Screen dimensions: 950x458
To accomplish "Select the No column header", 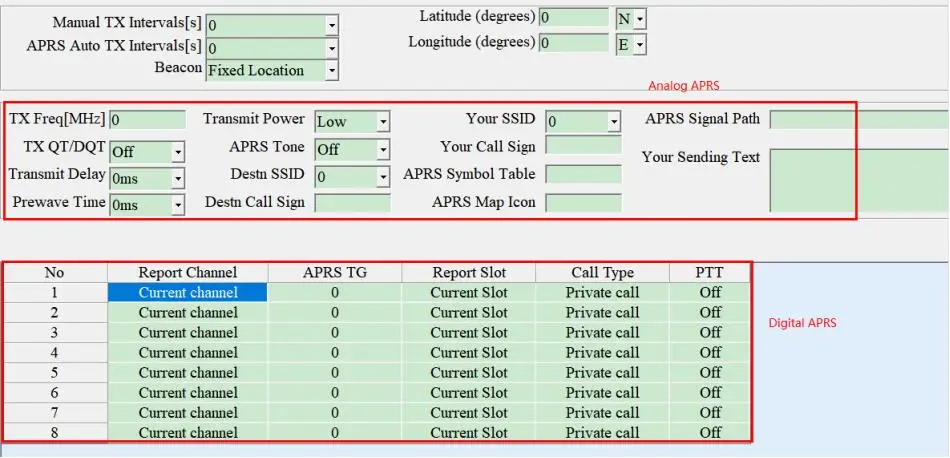I will coord(55,273).
